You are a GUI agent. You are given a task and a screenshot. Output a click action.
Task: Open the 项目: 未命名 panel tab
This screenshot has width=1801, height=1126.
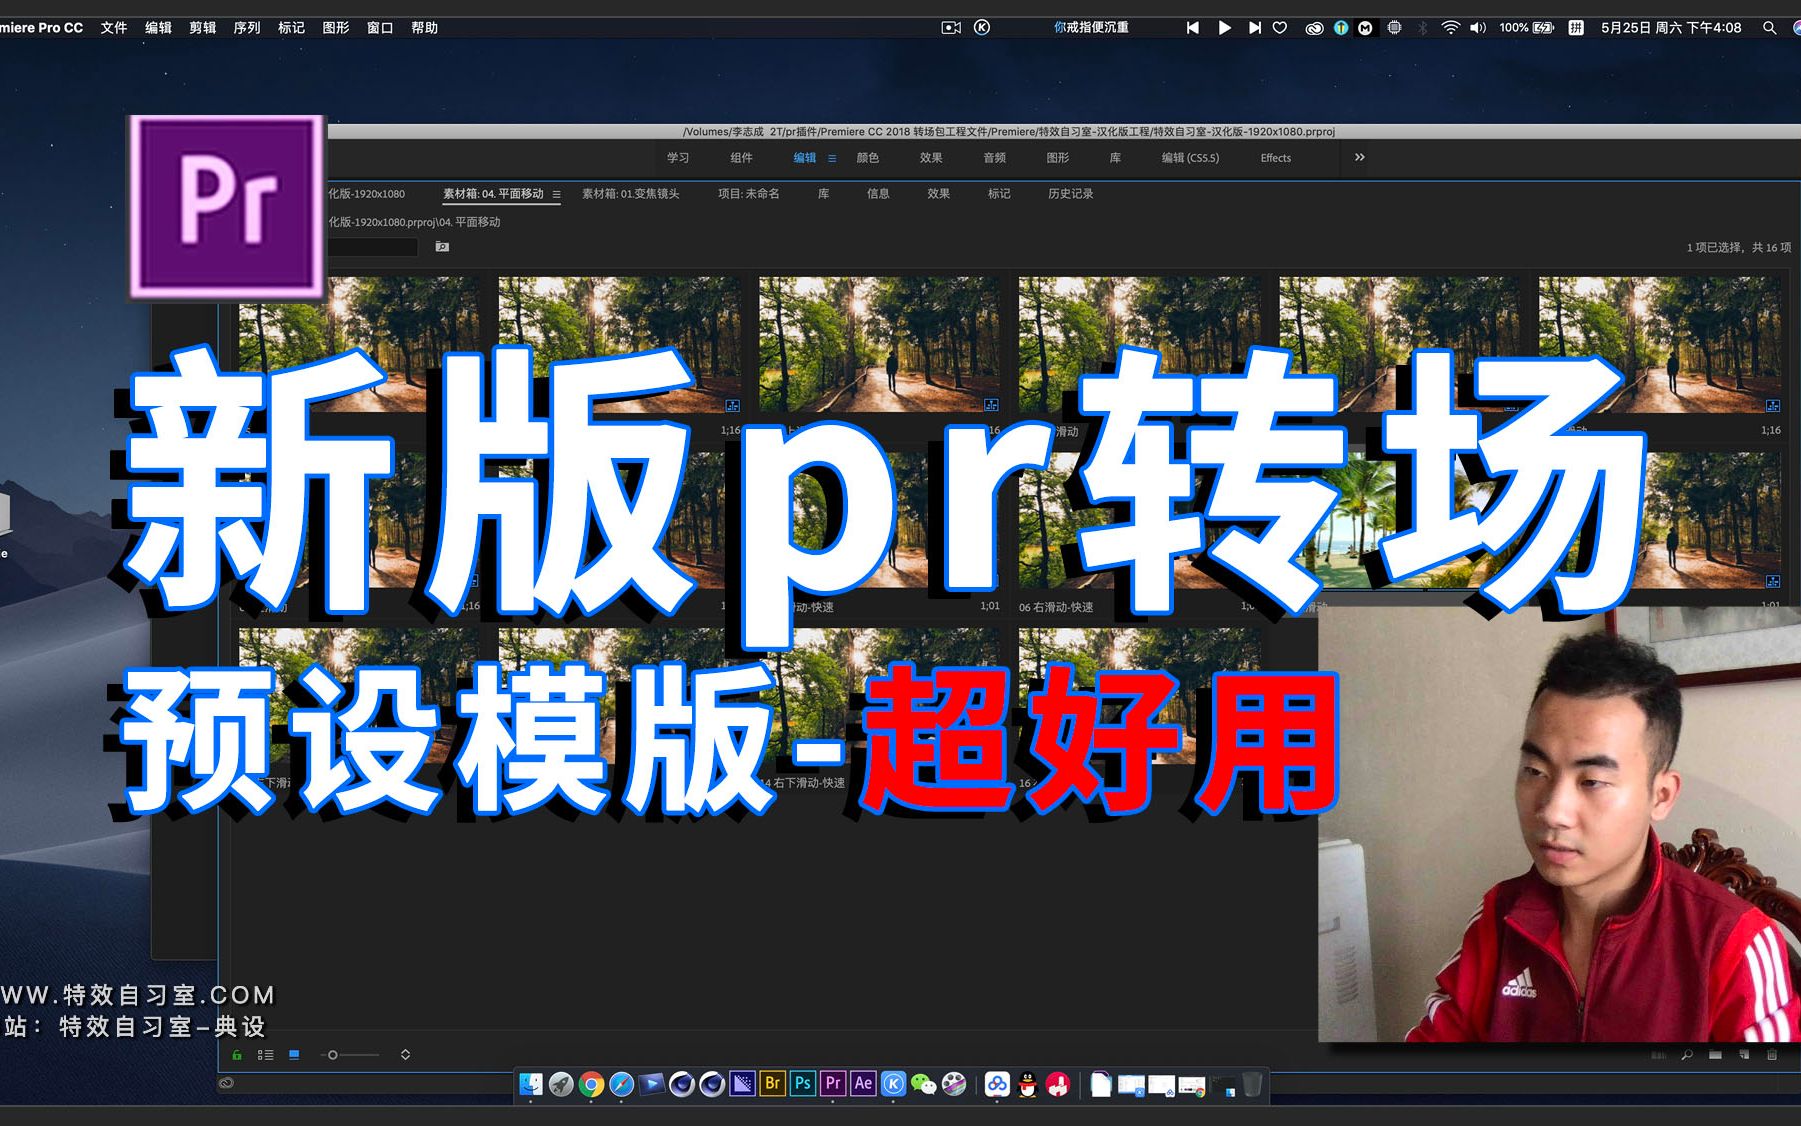[x=748, y=194]
